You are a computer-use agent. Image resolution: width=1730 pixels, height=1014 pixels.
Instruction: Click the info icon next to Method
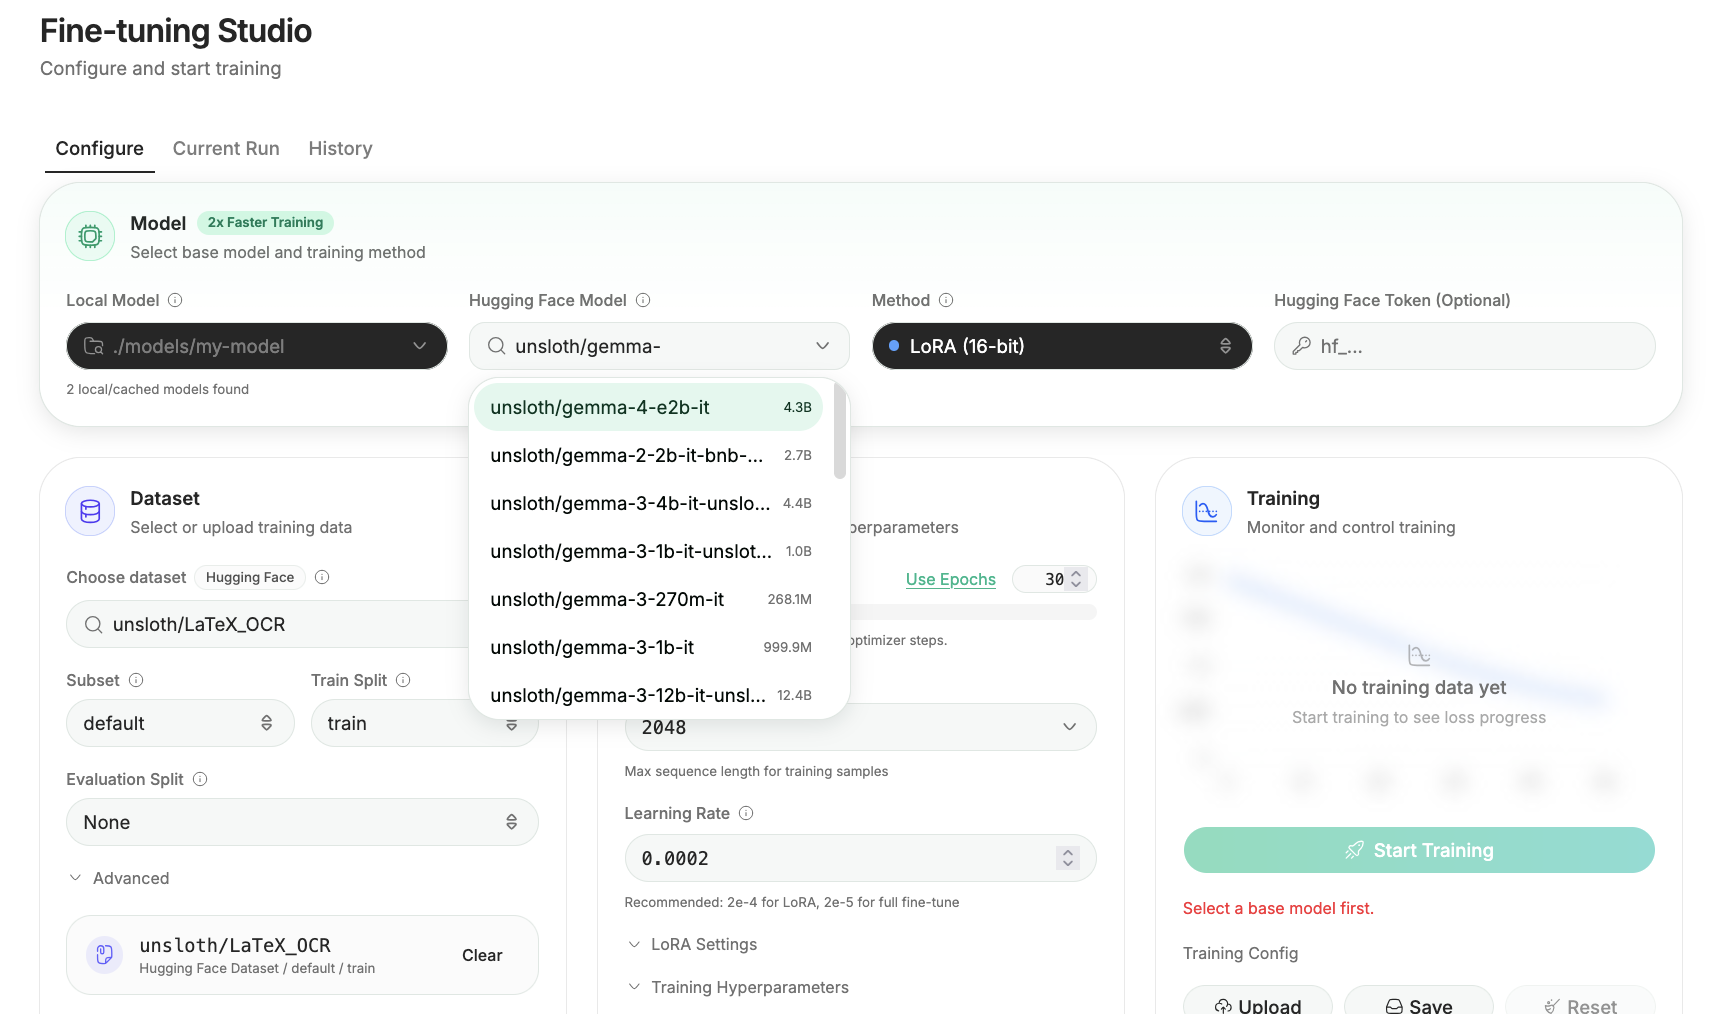(x=946, y=300)
